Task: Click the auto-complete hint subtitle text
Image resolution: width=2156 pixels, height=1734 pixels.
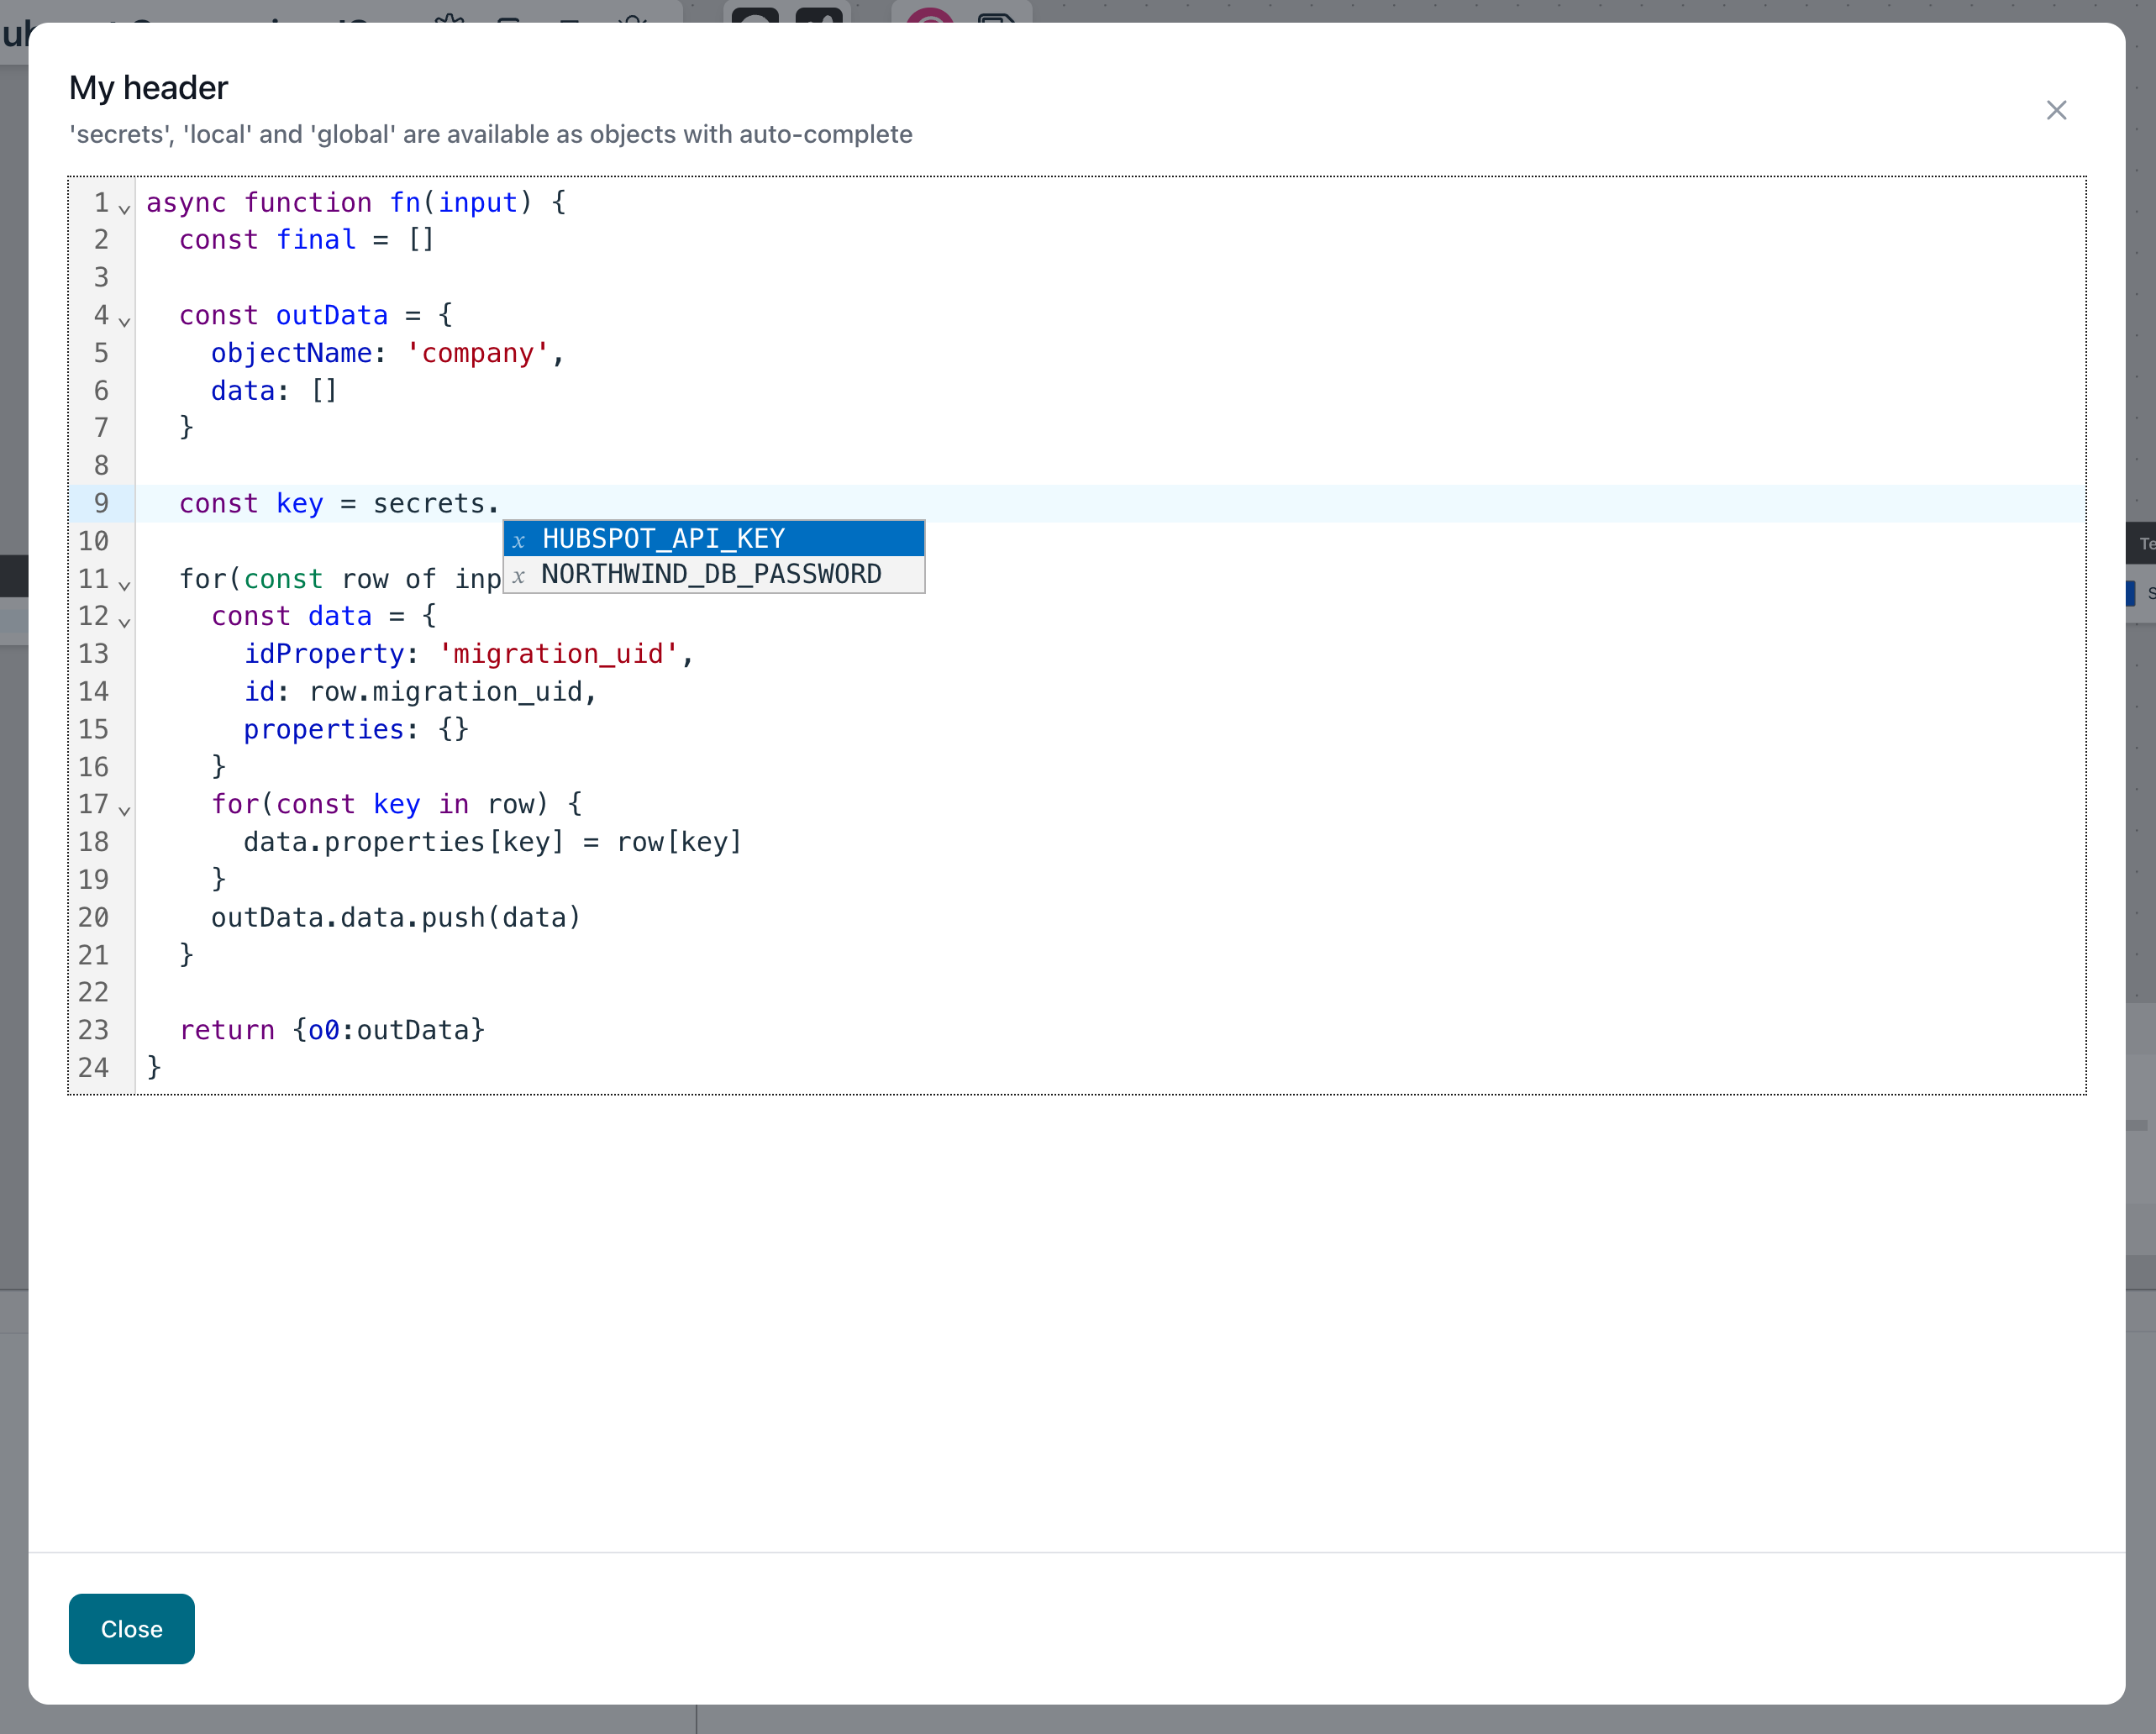Action: (491, 134)
